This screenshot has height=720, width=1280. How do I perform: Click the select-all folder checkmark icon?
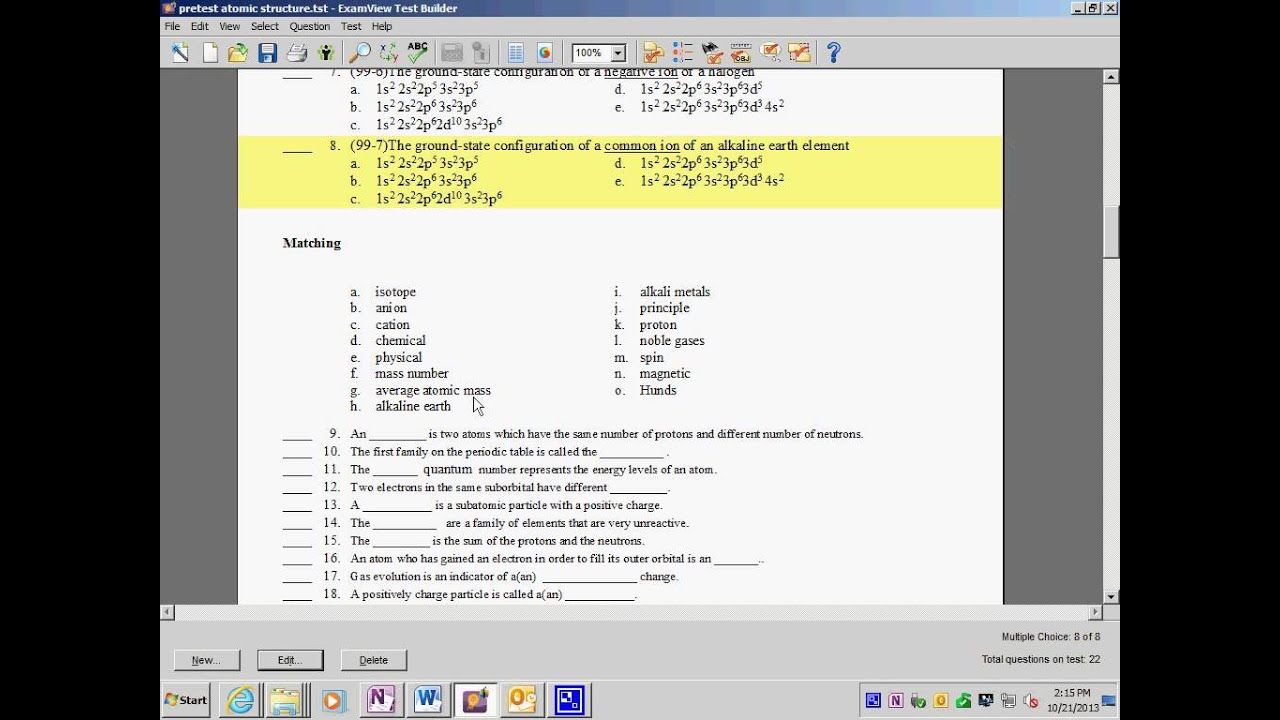pyautogui.click(x=799, y=53)
